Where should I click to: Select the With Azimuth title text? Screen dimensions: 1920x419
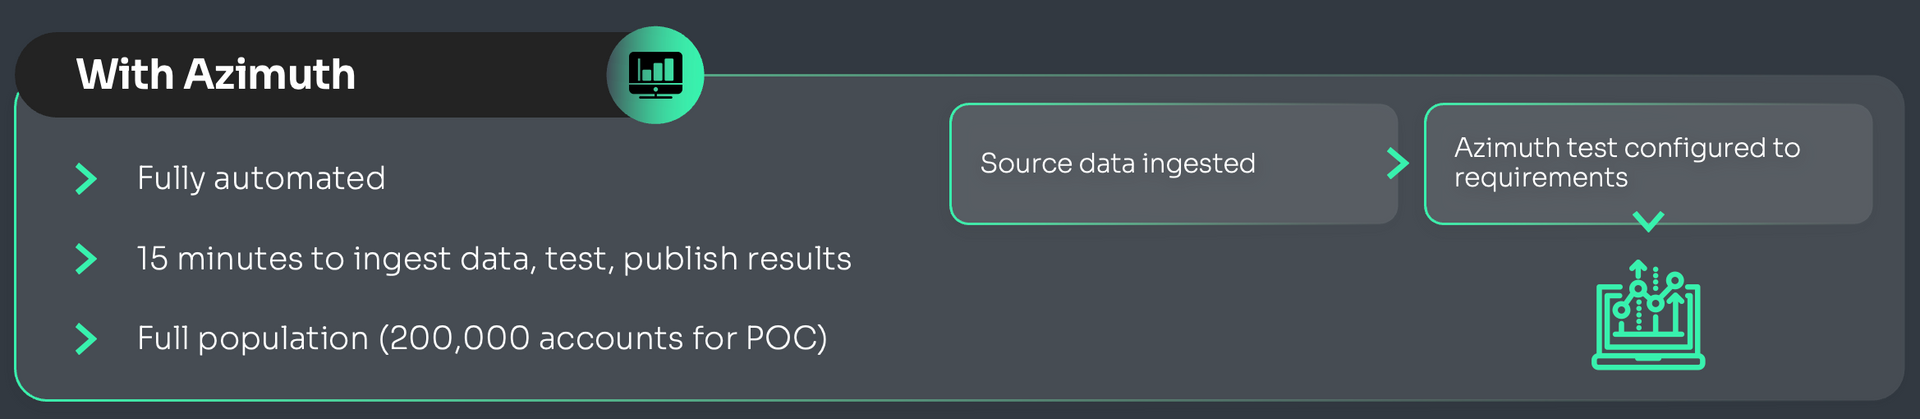click(216, 75)
